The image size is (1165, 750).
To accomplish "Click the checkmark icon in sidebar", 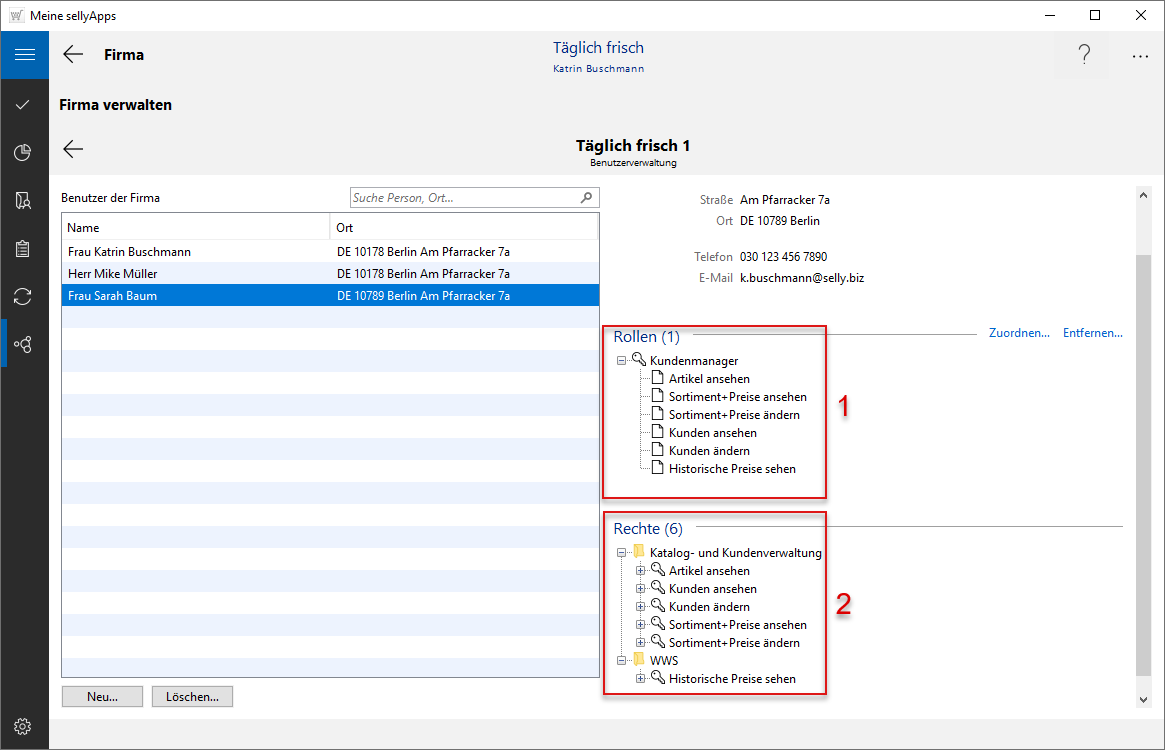I will [24, 104].
